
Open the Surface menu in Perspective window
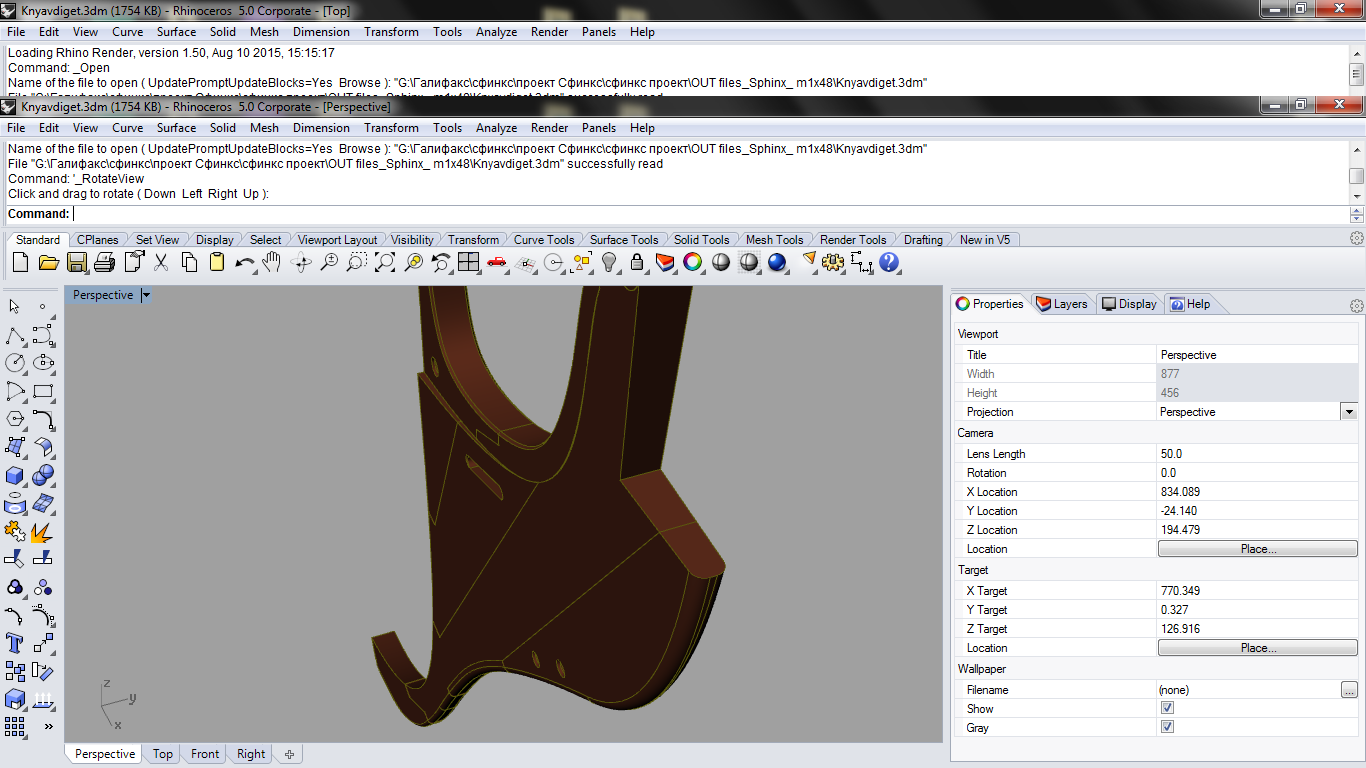[x=176, y=128]
